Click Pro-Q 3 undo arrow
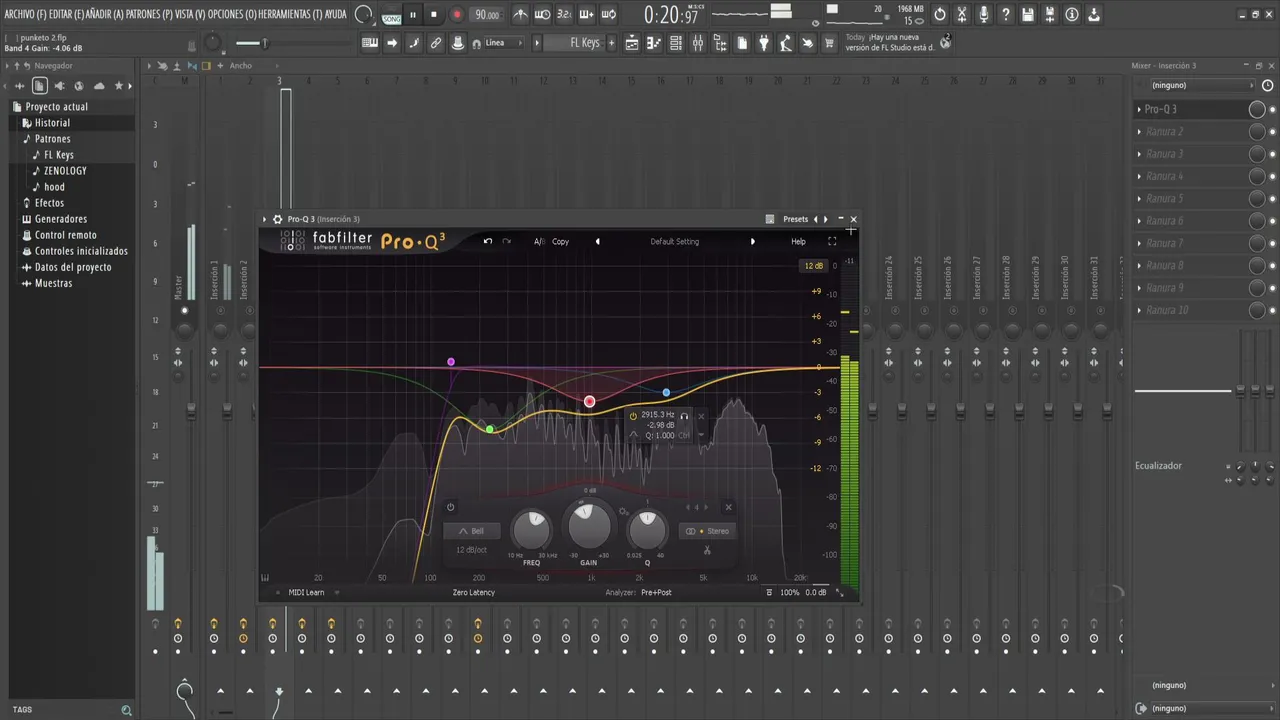The height and width of the screenshot is (720, 1280). [x=488, y=241]
